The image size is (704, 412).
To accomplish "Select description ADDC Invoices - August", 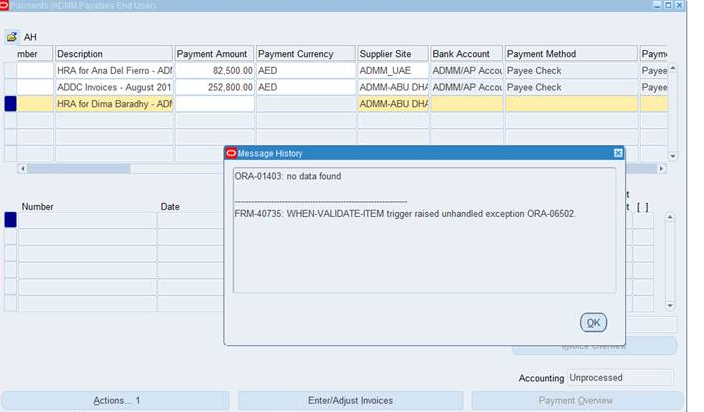I will click(114, 87).
